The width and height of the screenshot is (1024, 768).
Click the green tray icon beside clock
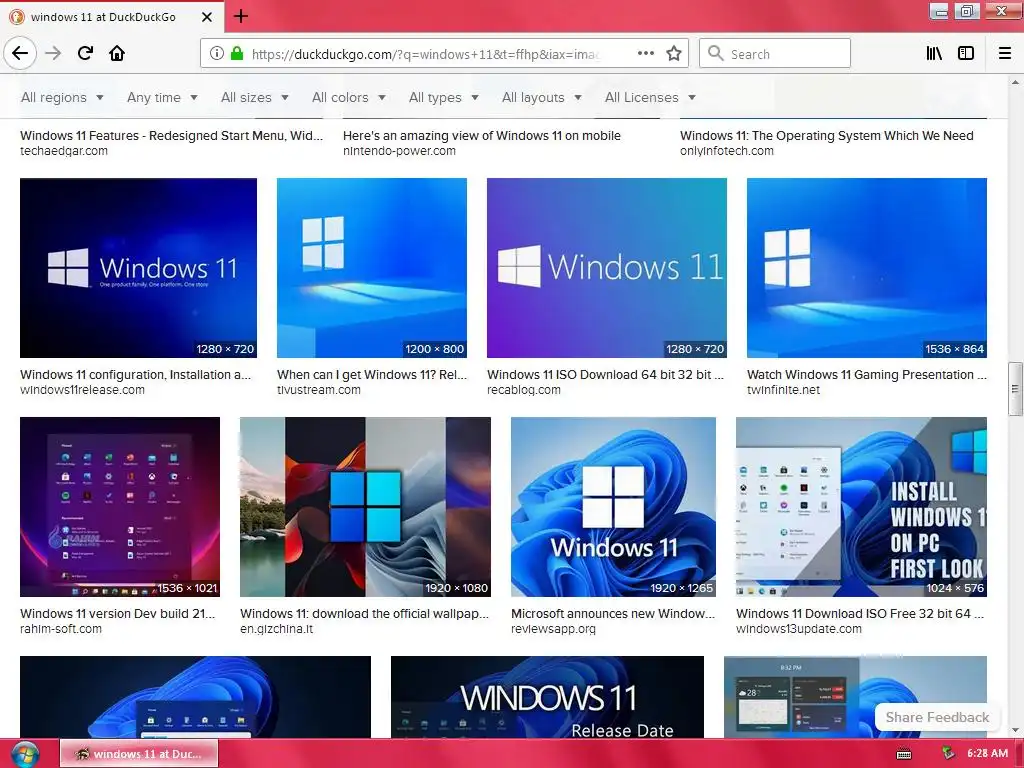pyautogui.click(x=948, y=754)
